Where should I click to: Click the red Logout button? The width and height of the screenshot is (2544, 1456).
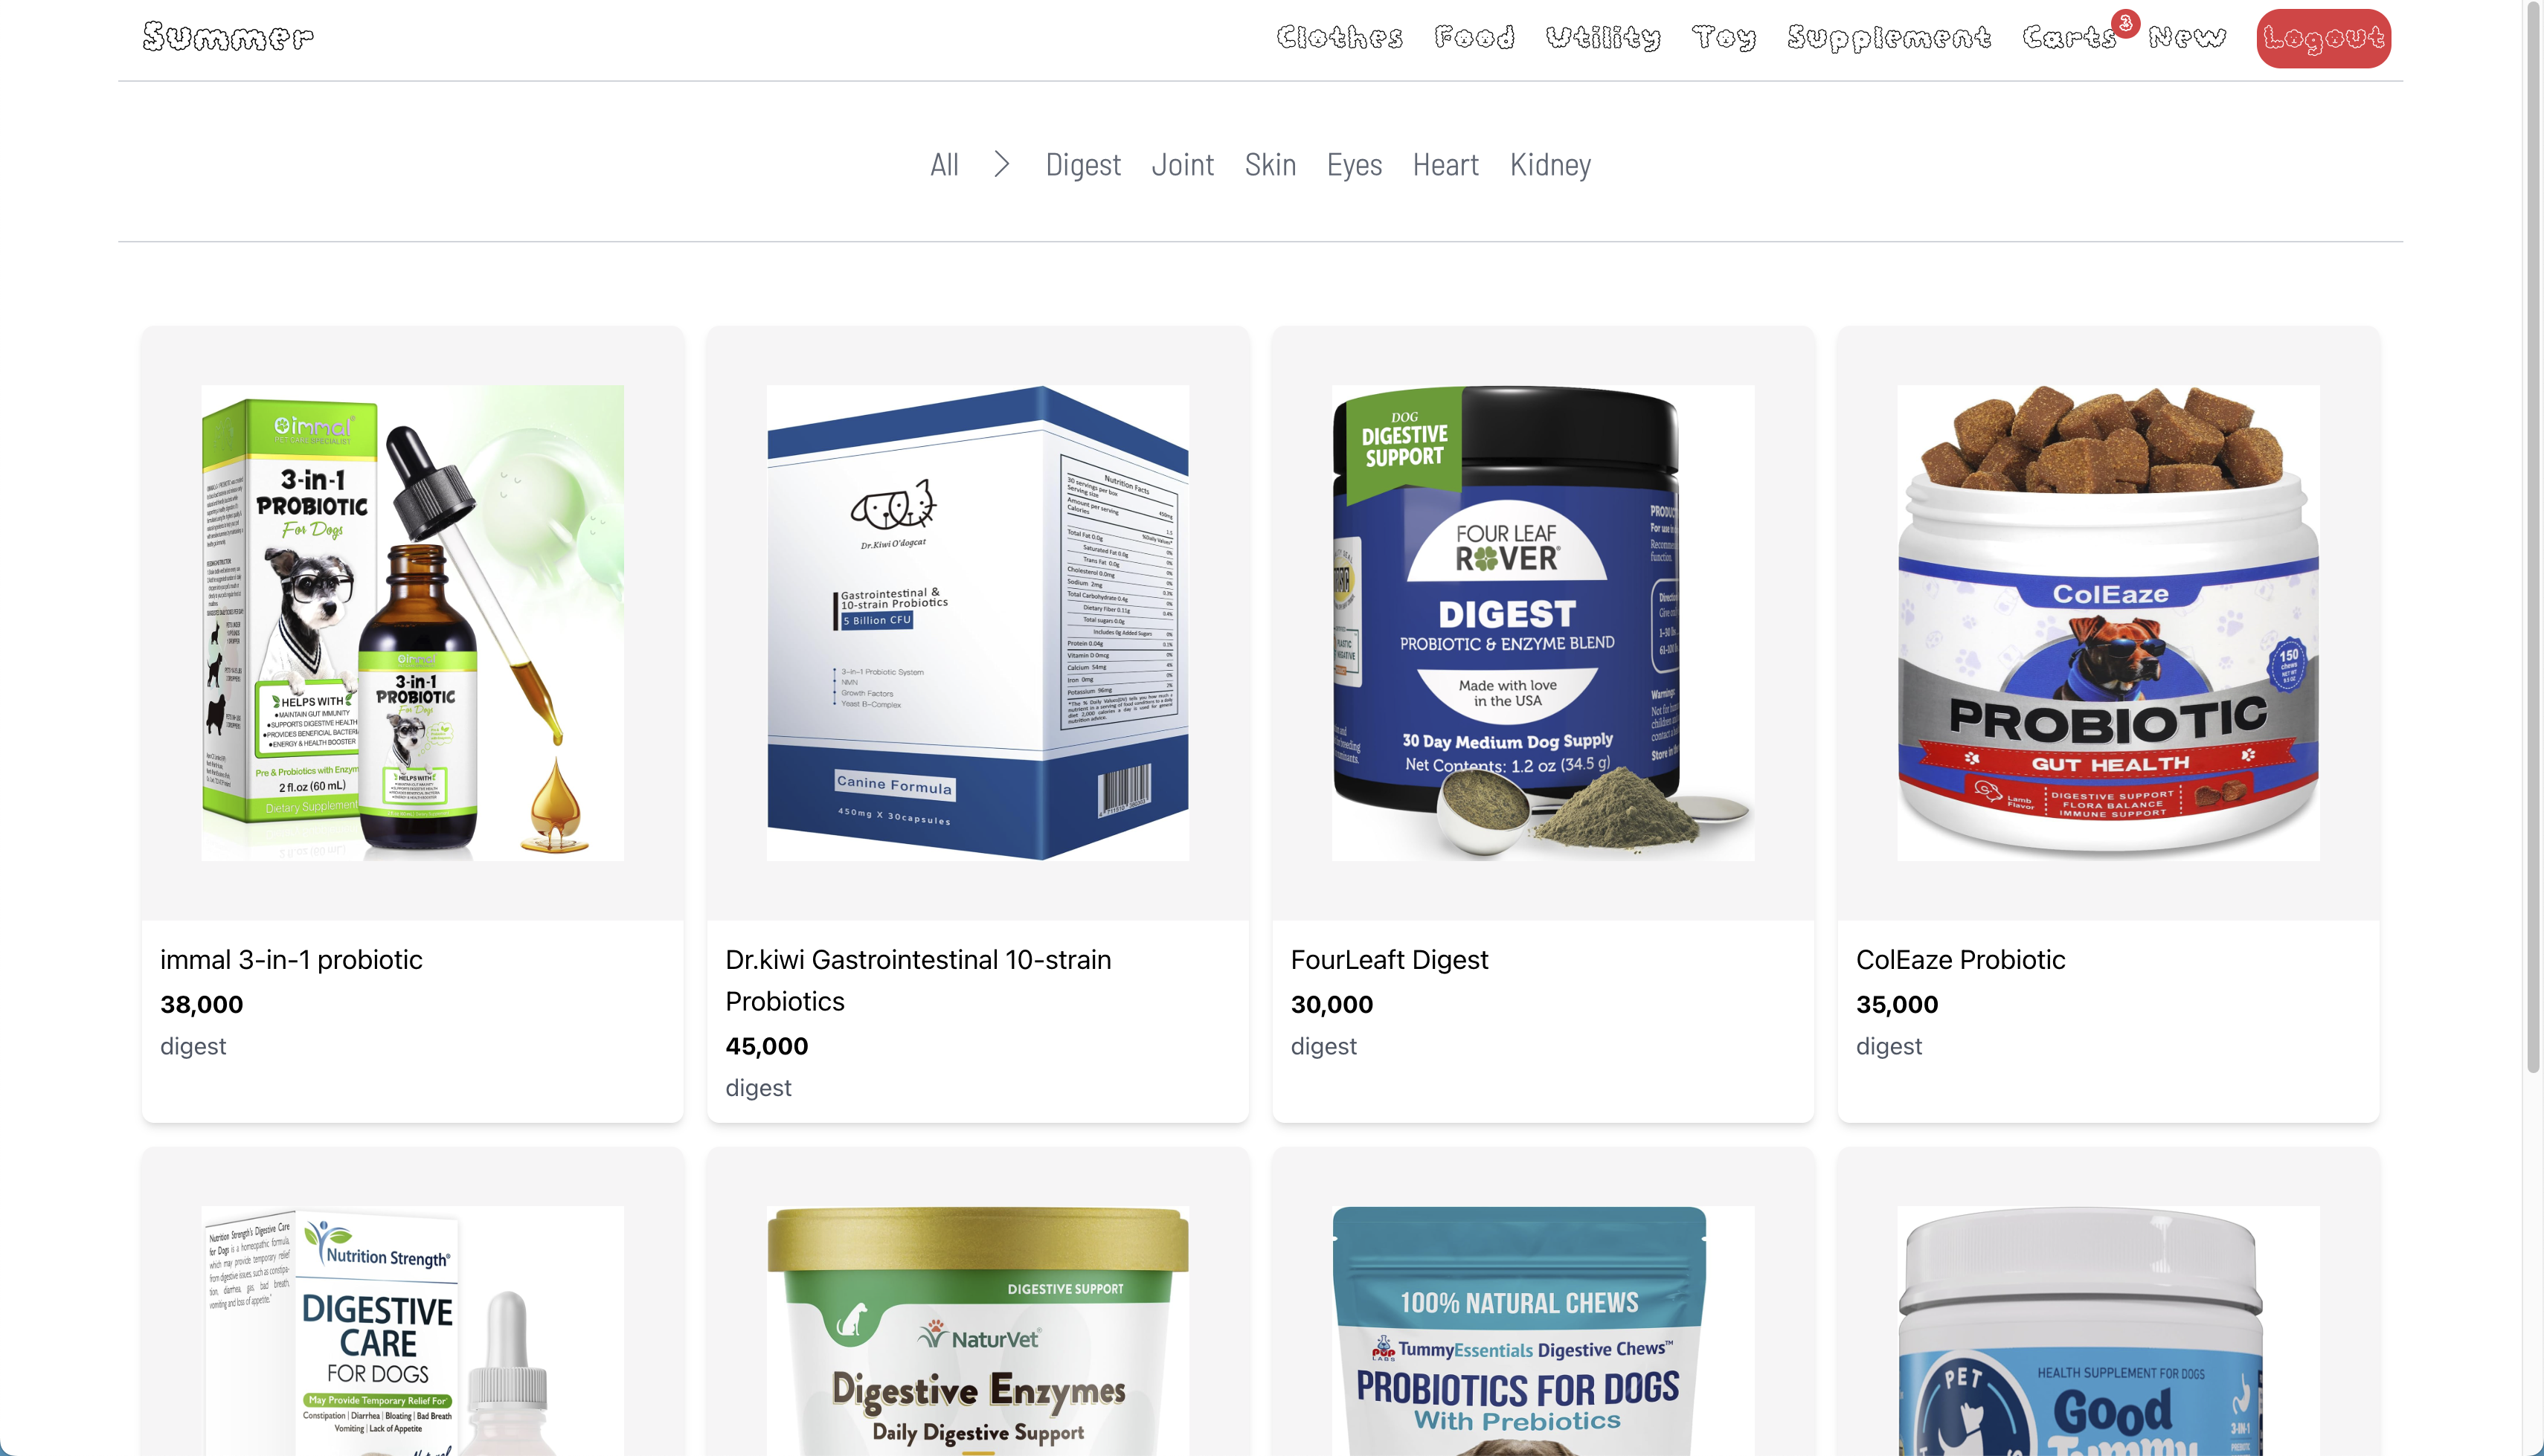2323,39
